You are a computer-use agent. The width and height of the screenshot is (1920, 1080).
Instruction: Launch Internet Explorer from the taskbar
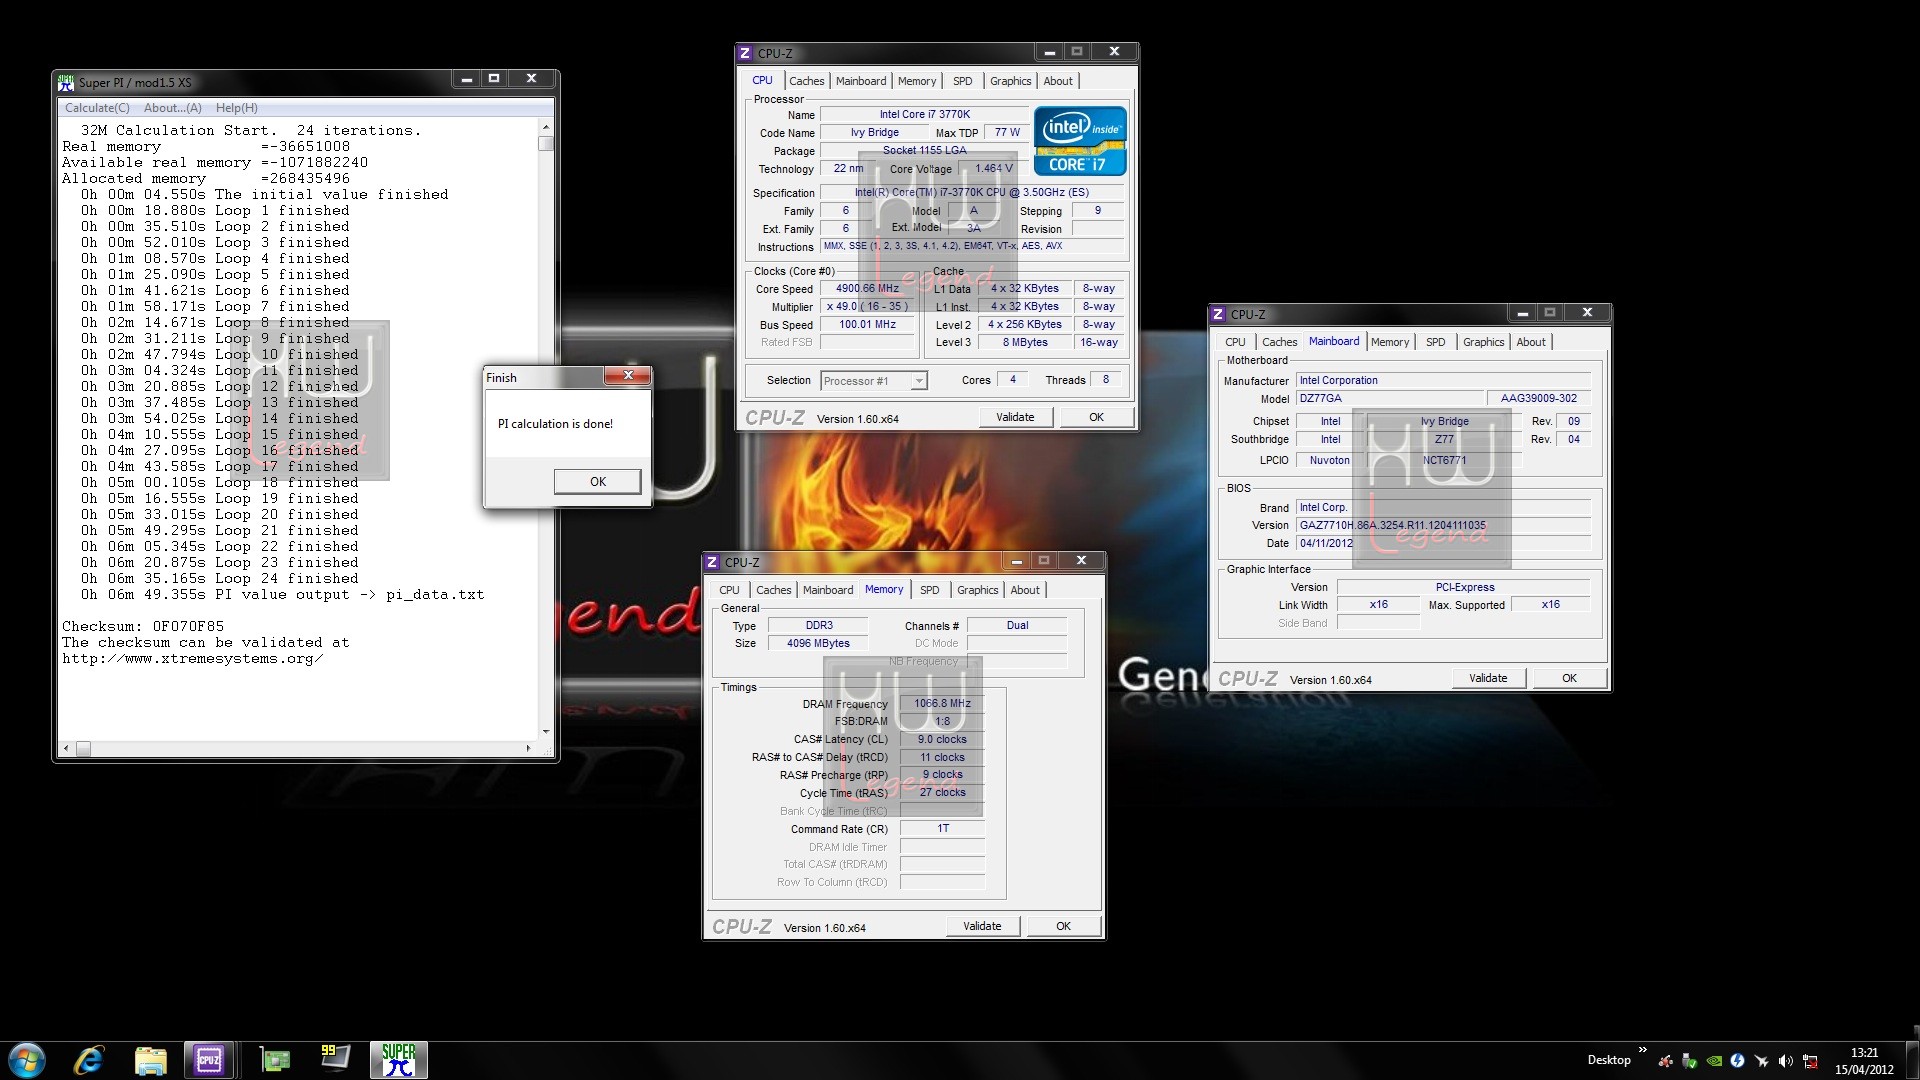click(x=89, y=1060)
